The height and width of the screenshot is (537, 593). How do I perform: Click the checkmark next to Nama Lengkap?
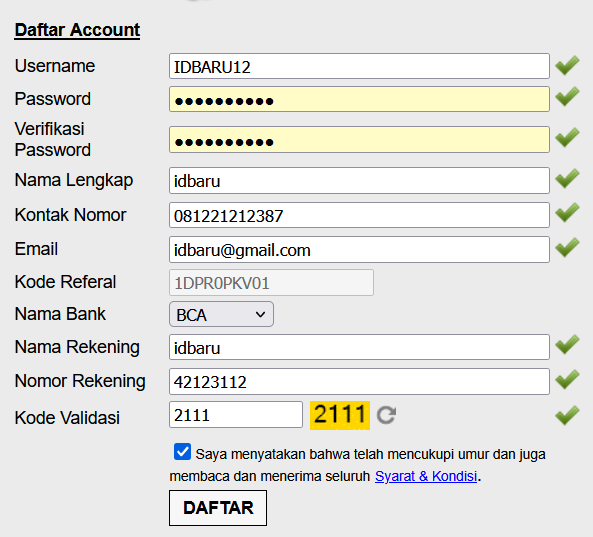click(567, 178)
